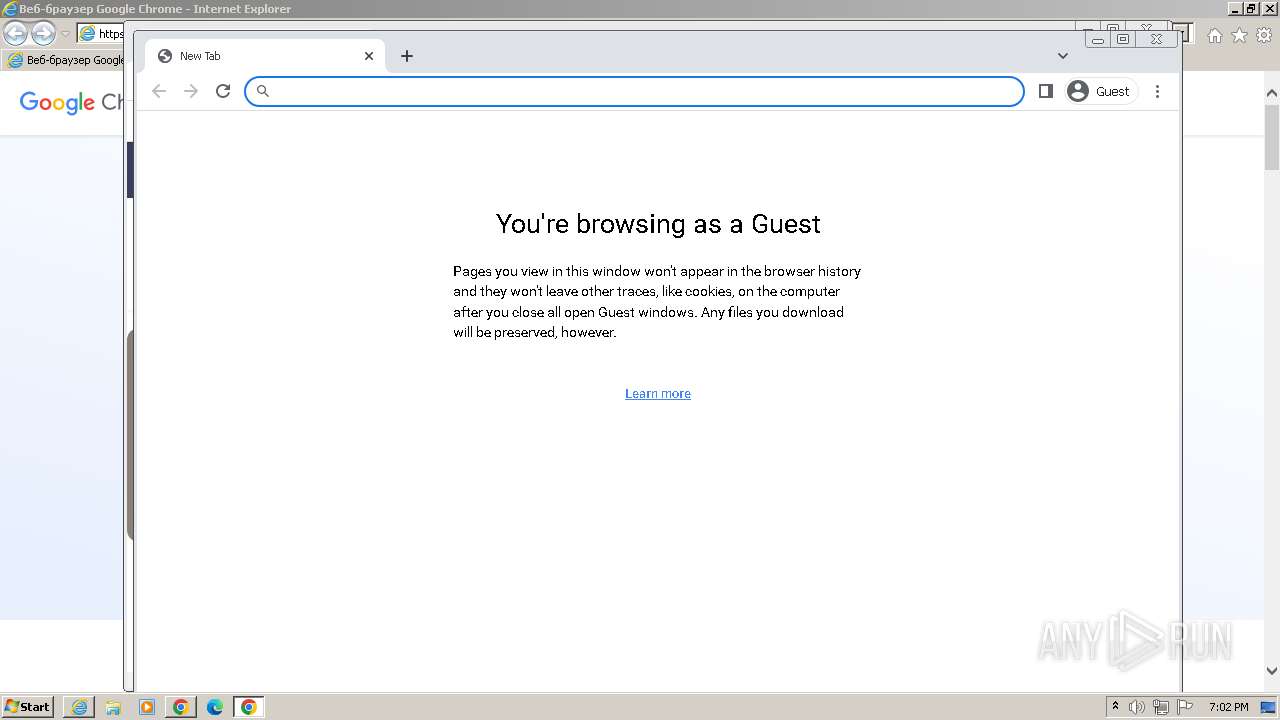This screenshot has height=720, width=1280.
Task: Follow the Learn more link
Action: (x=658, y=393)
